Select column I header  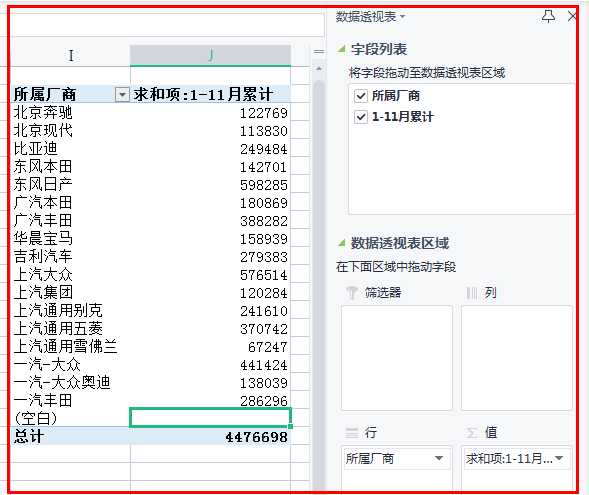[70, 56]
